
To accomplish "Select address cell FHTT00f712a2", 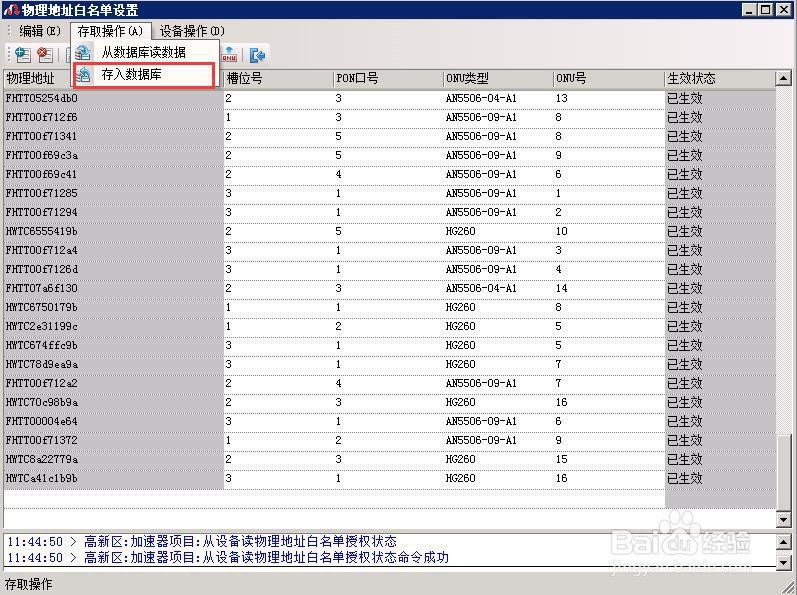I will pos(114,383).
